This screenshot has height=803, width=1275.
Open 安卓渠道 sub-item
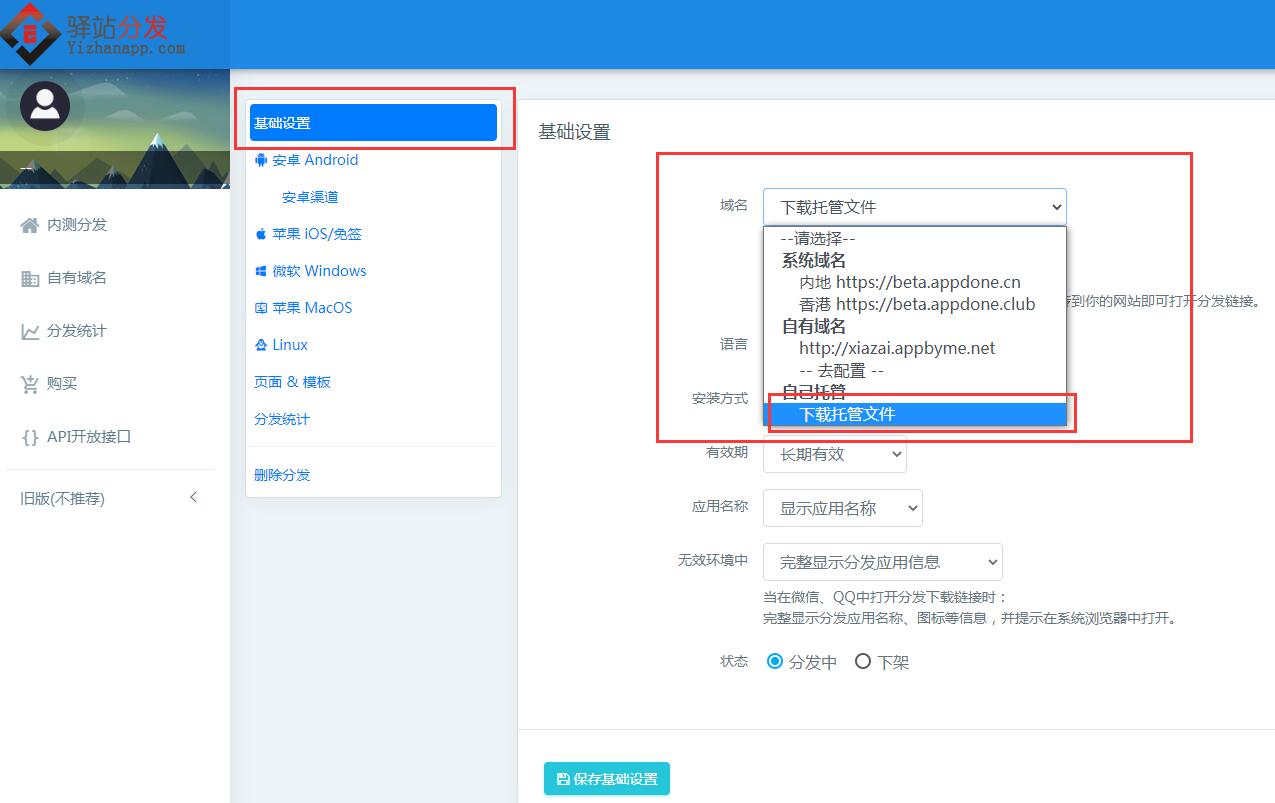(310, 197)
